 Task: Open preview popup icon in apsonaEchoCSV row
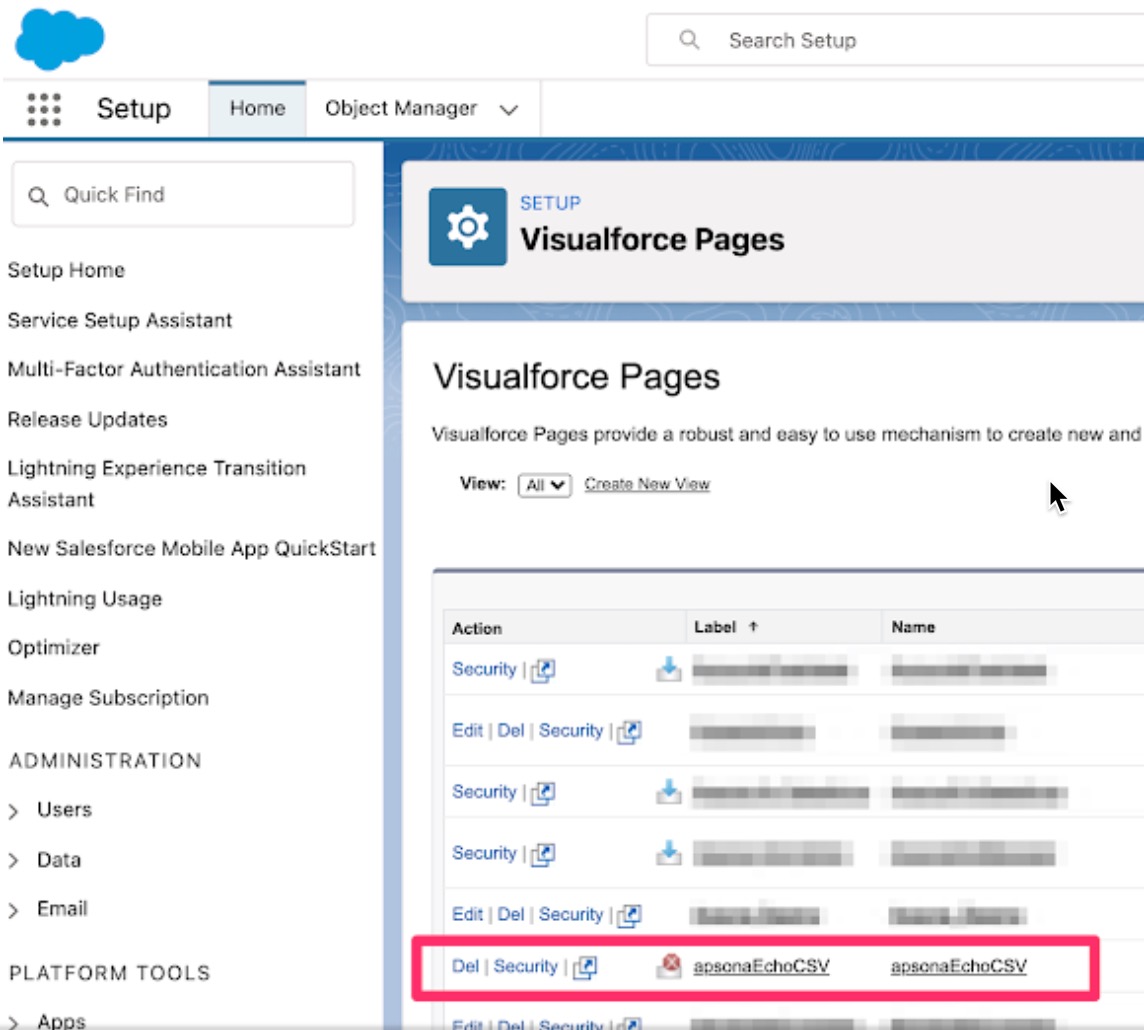click(585, 967)
